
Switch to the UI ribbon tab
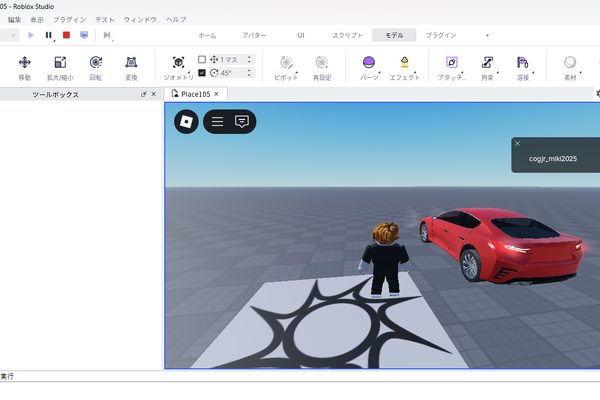coord(301,35)
